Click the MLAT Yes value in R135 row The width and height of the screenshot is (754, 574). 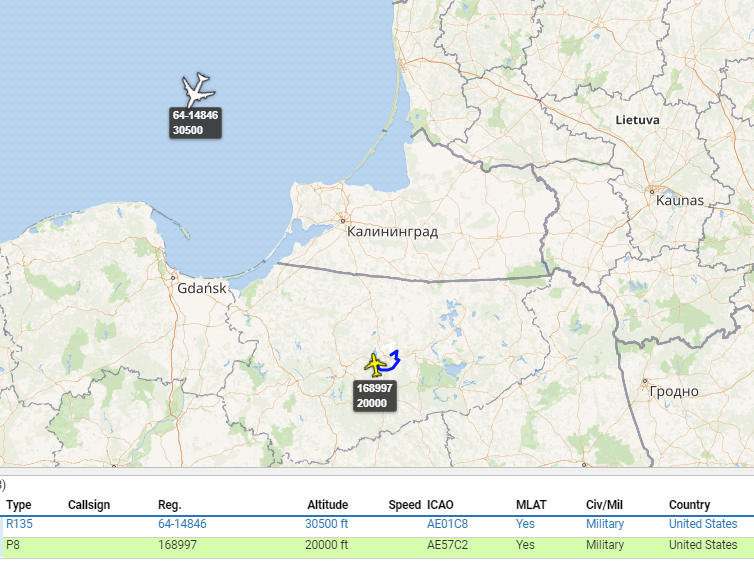(525, 524)
